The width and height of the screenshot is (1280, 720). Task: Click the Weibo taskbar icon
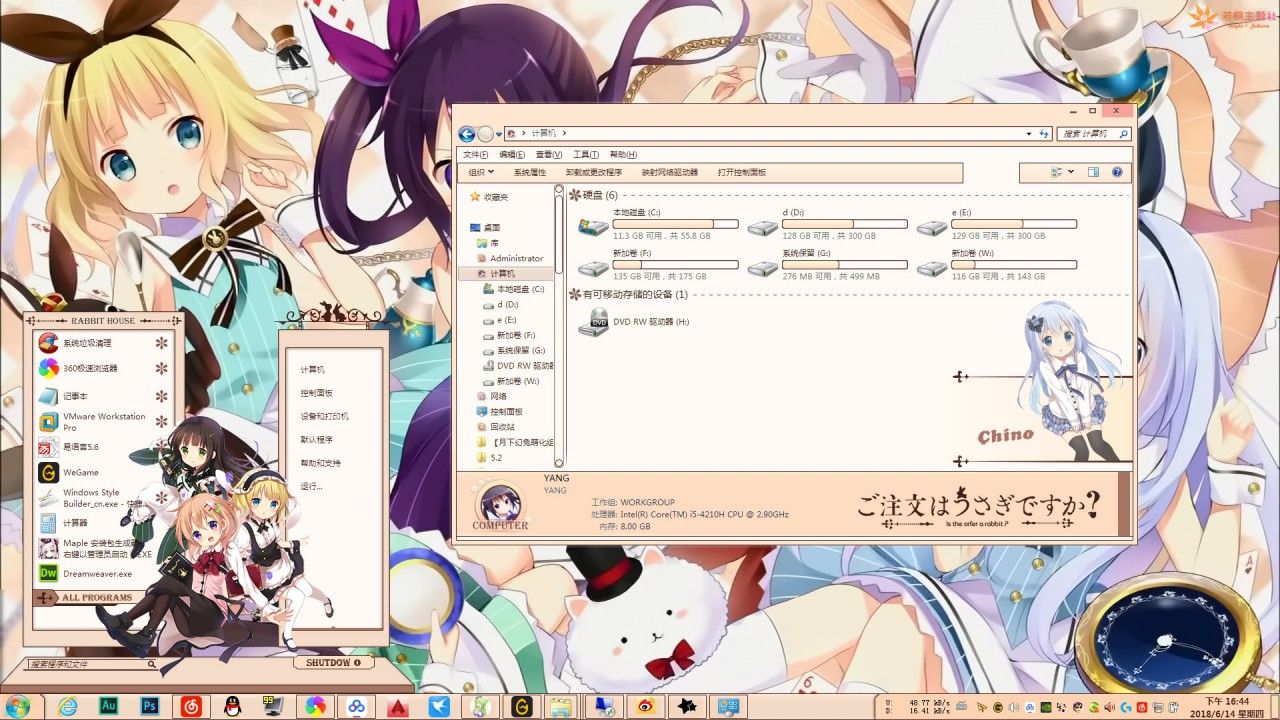pos(646,706)
